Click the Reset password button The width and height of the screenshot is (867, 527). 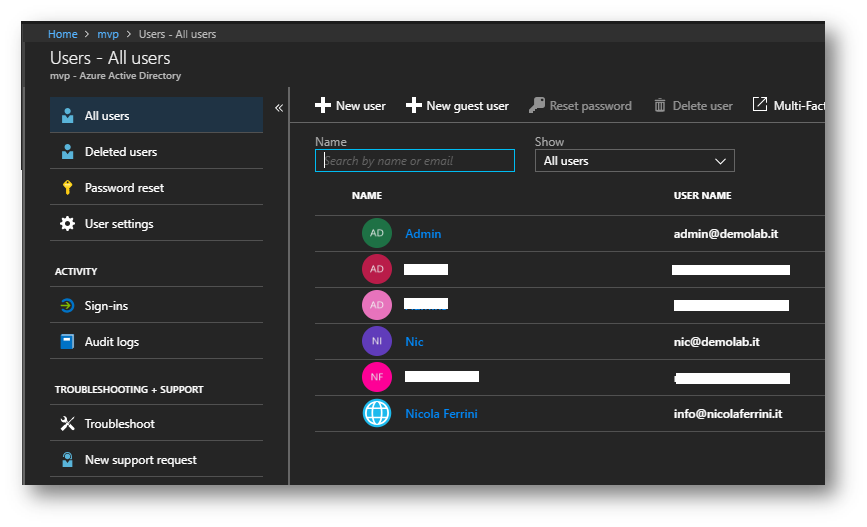(x=580, y=106)
